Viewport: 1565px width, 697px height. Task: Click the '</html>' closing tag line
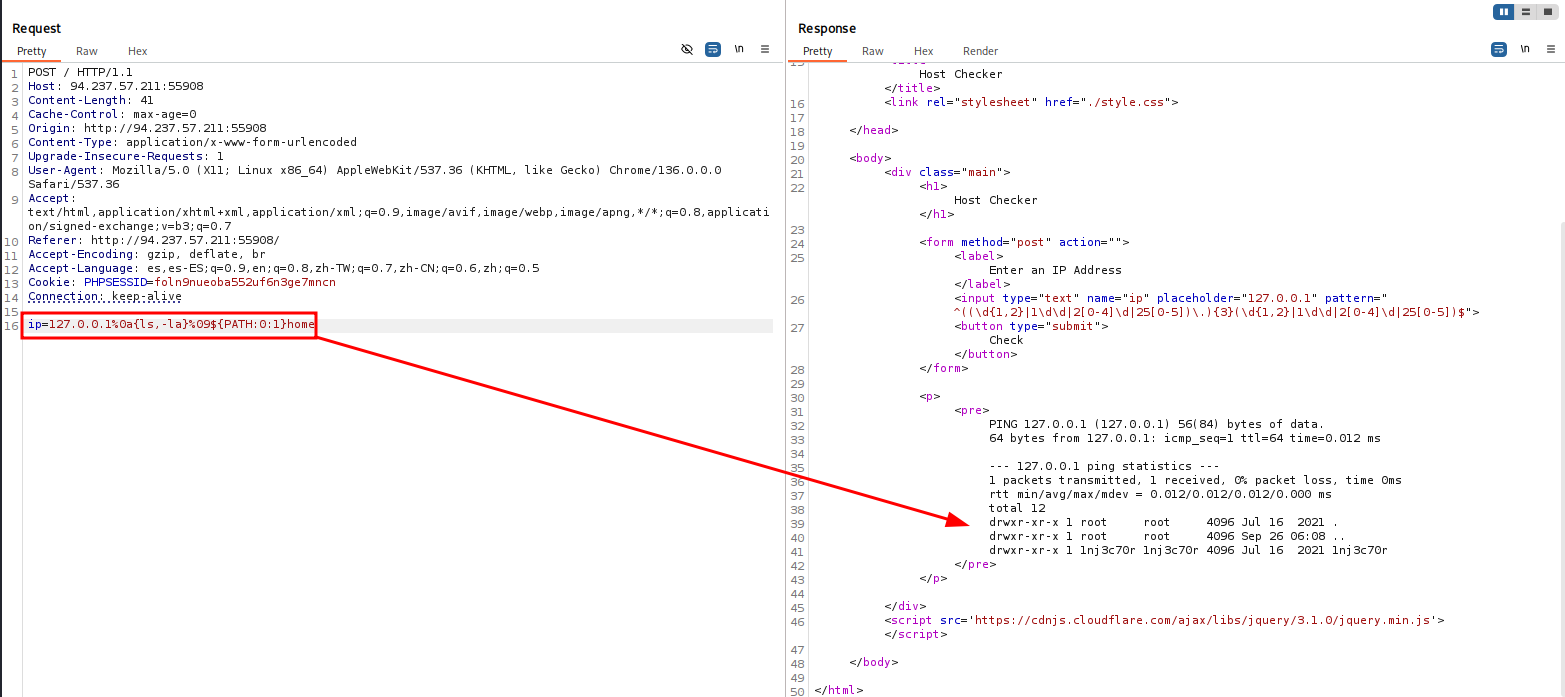point(839,690)
